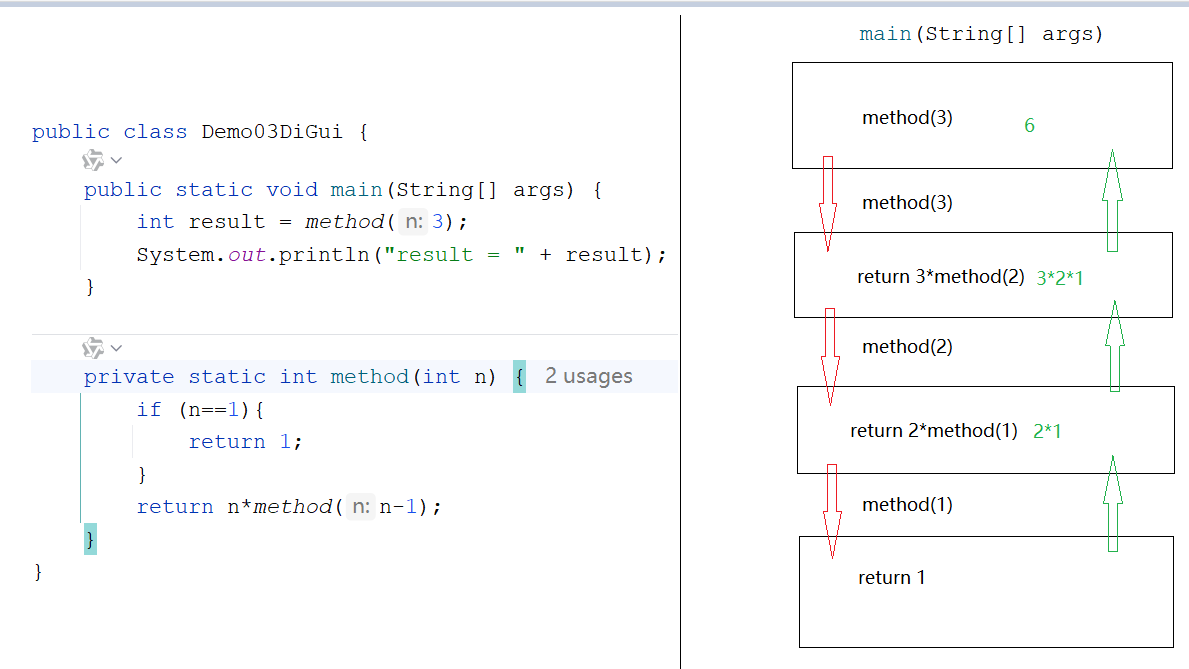Click green arrow beside the method(2) label
The height and width of the screenshot is (669, 1189).
1114,345
